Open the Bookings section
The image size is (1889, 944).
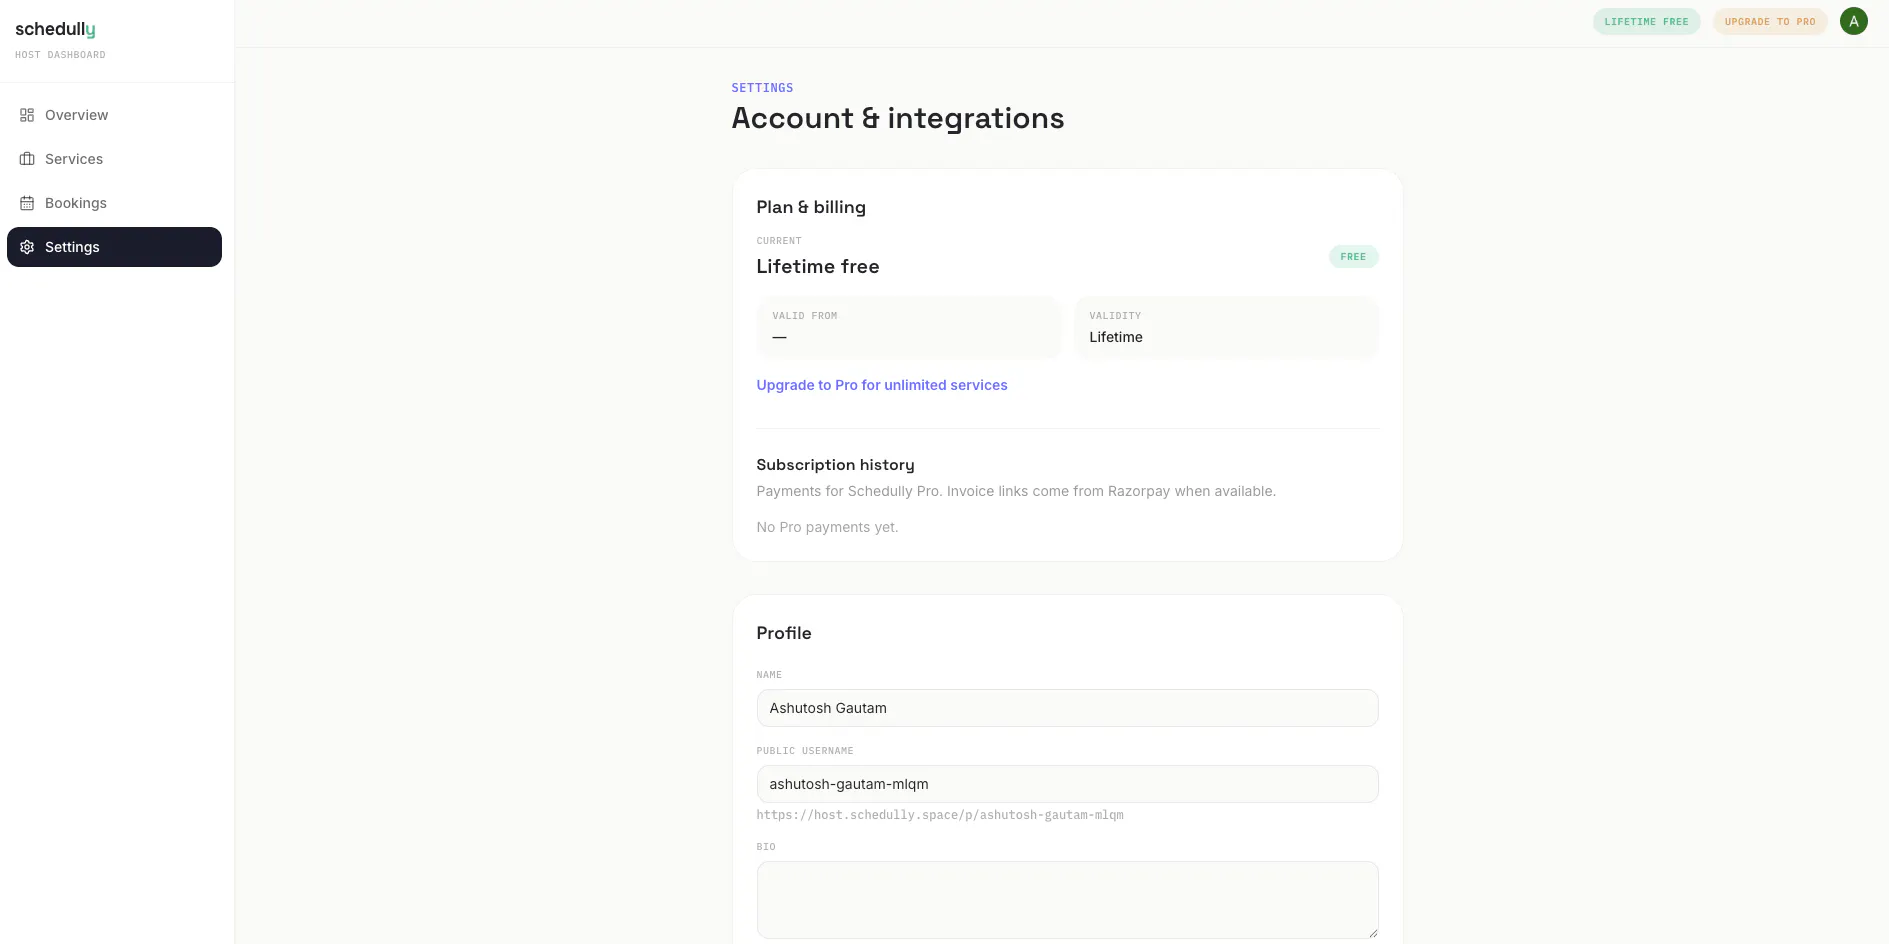(x=114, y=203)
